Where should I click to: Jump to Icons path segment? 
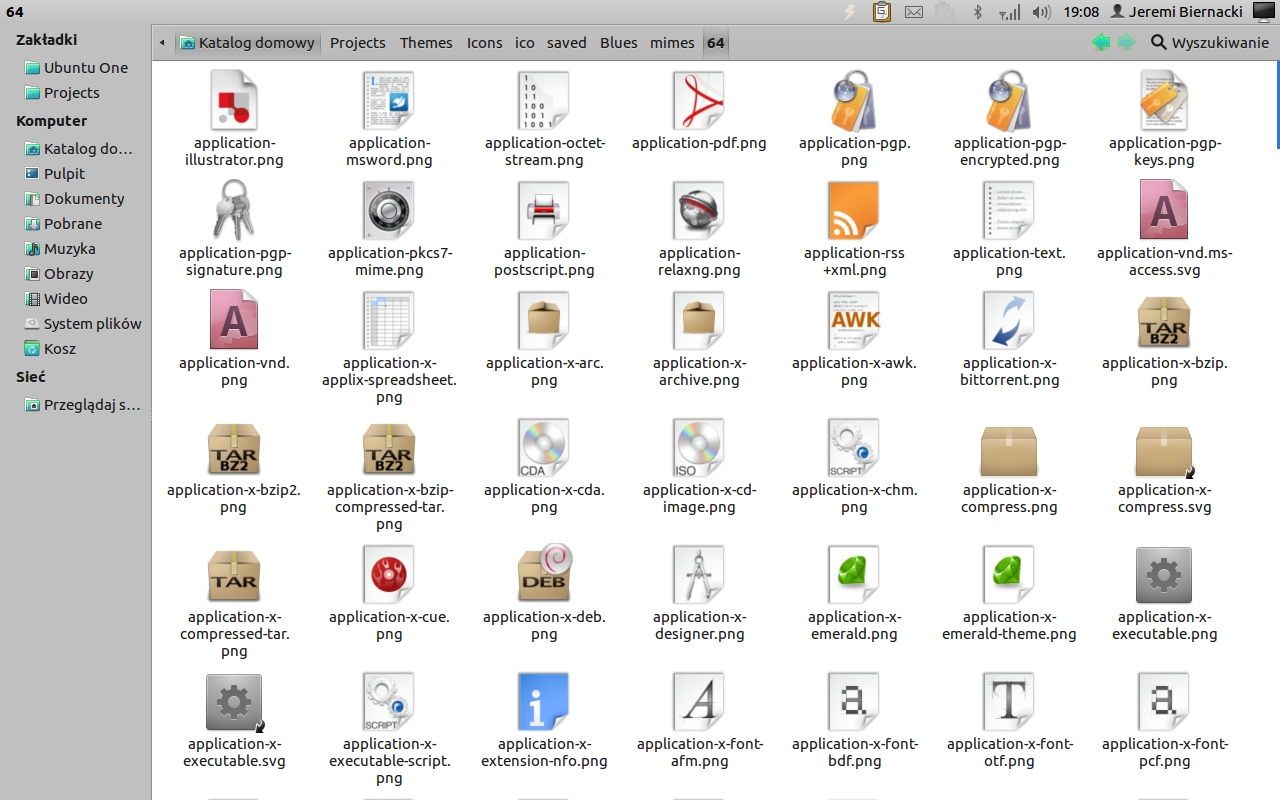485,43
